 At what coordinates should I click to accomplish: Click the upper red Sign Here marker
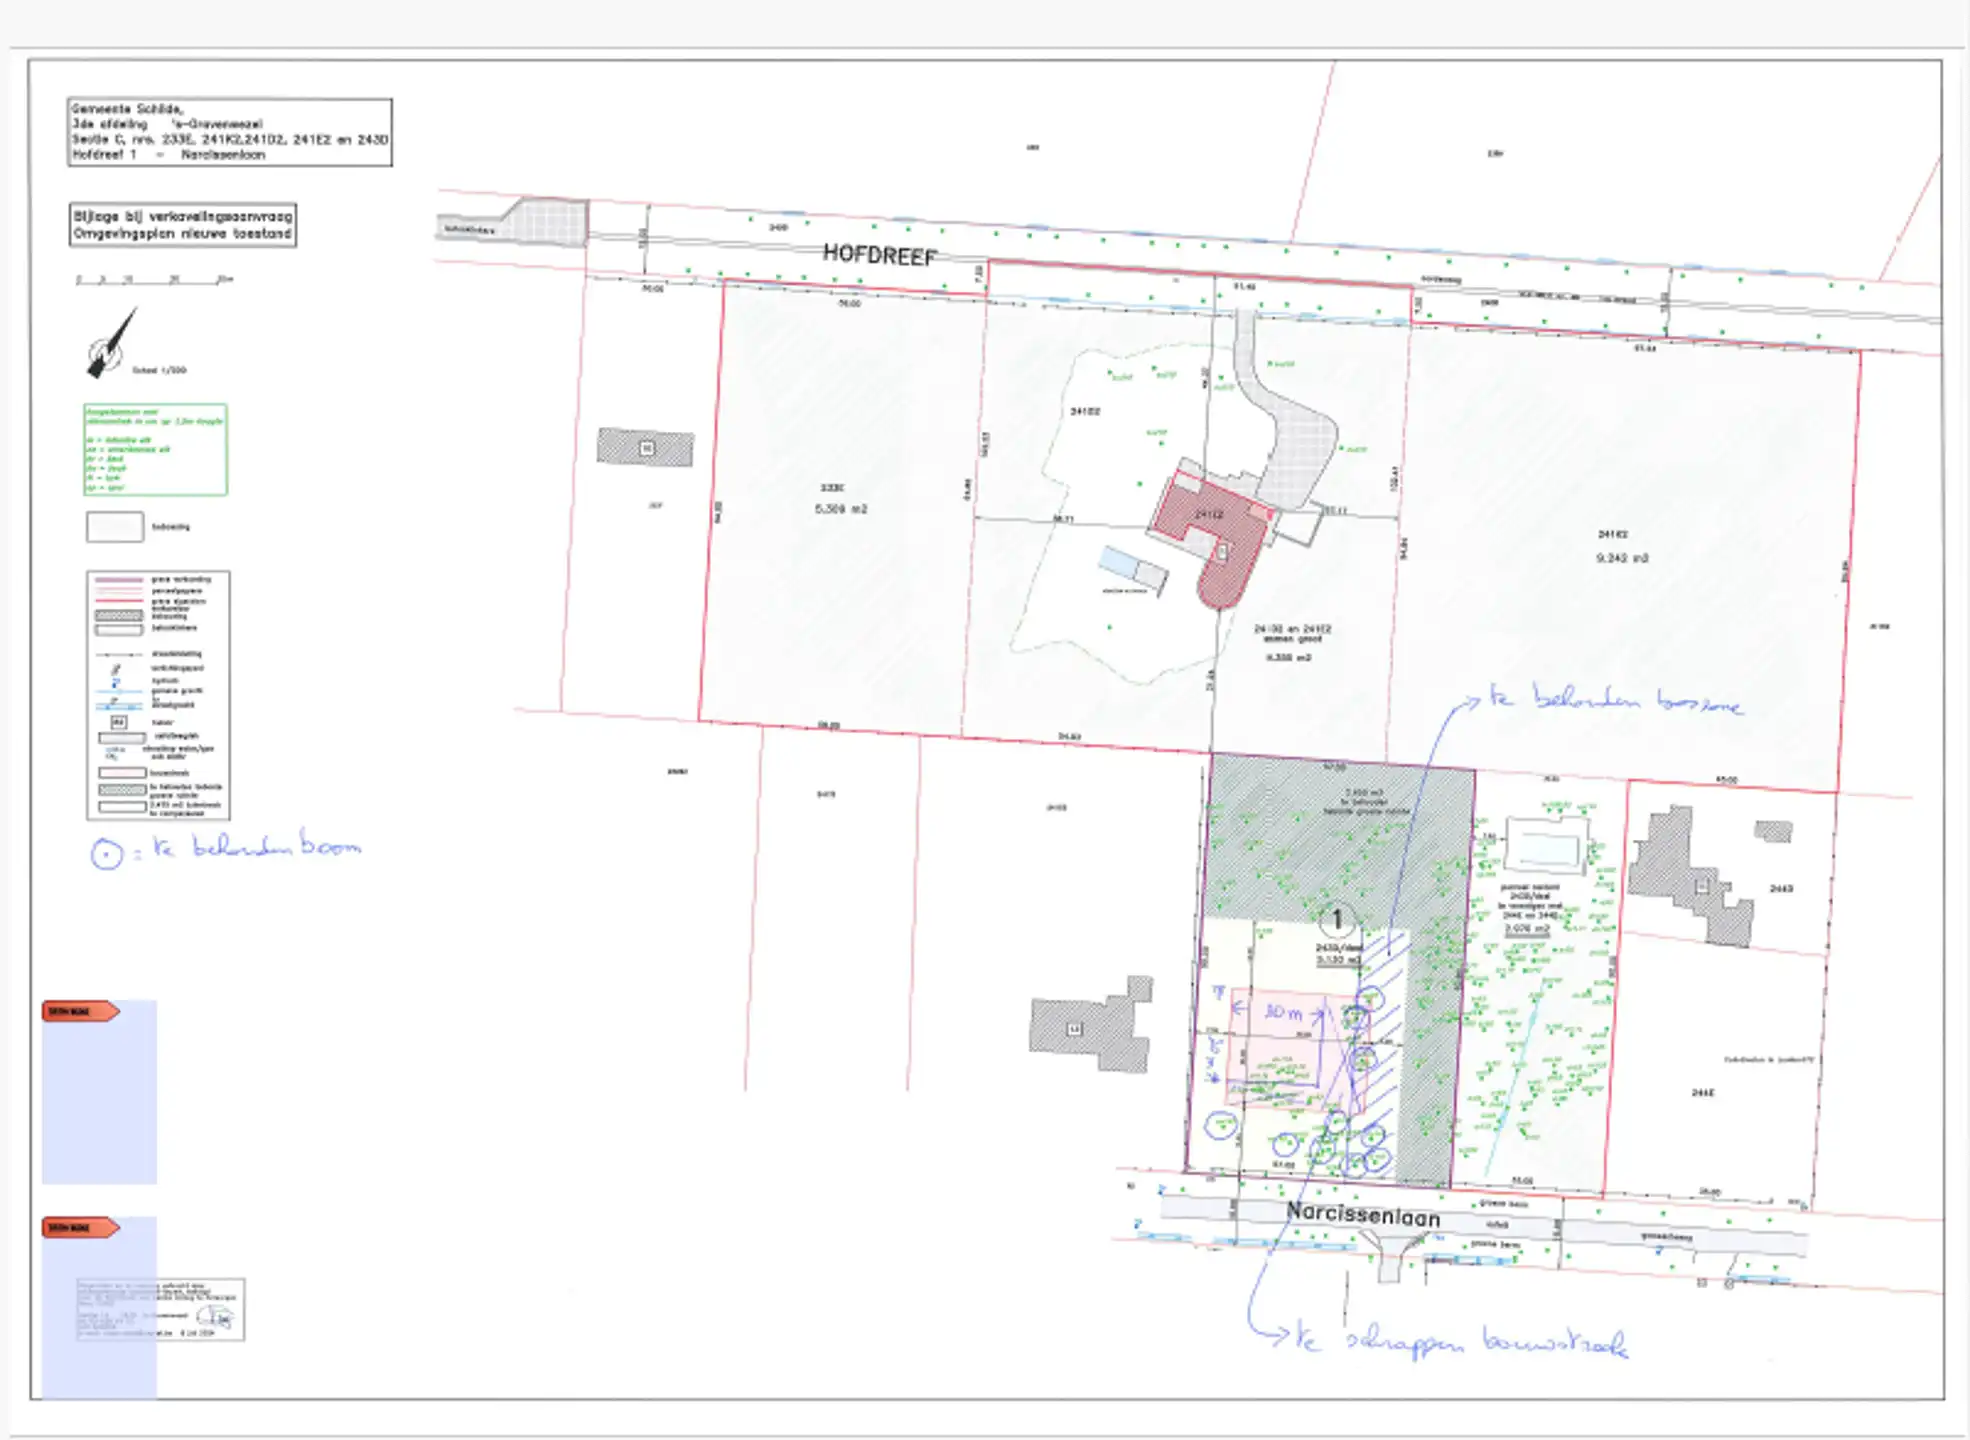pyautogui.click(x=80, y=1011)
